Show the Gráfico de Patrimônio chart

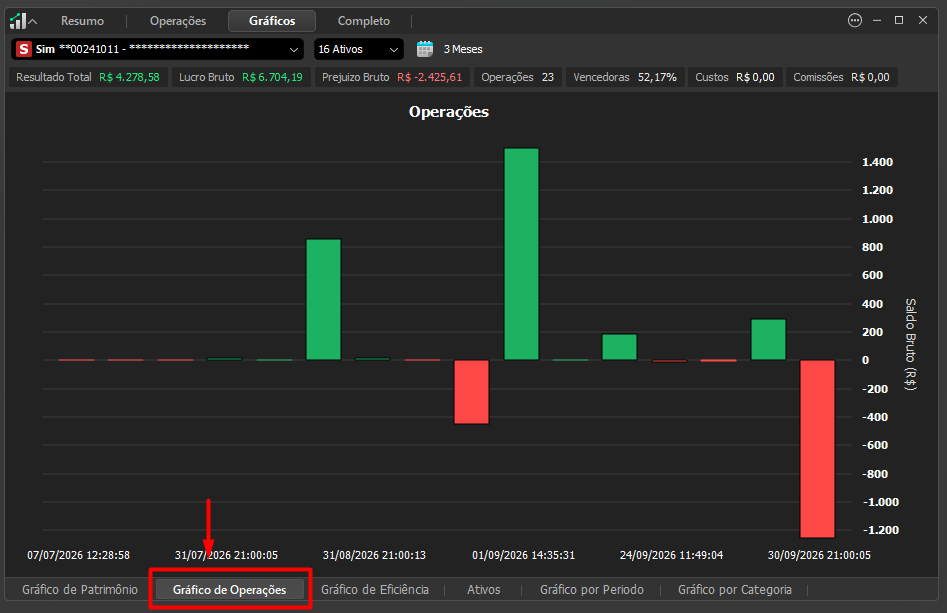pyautogui.click(x=80, y=589)
